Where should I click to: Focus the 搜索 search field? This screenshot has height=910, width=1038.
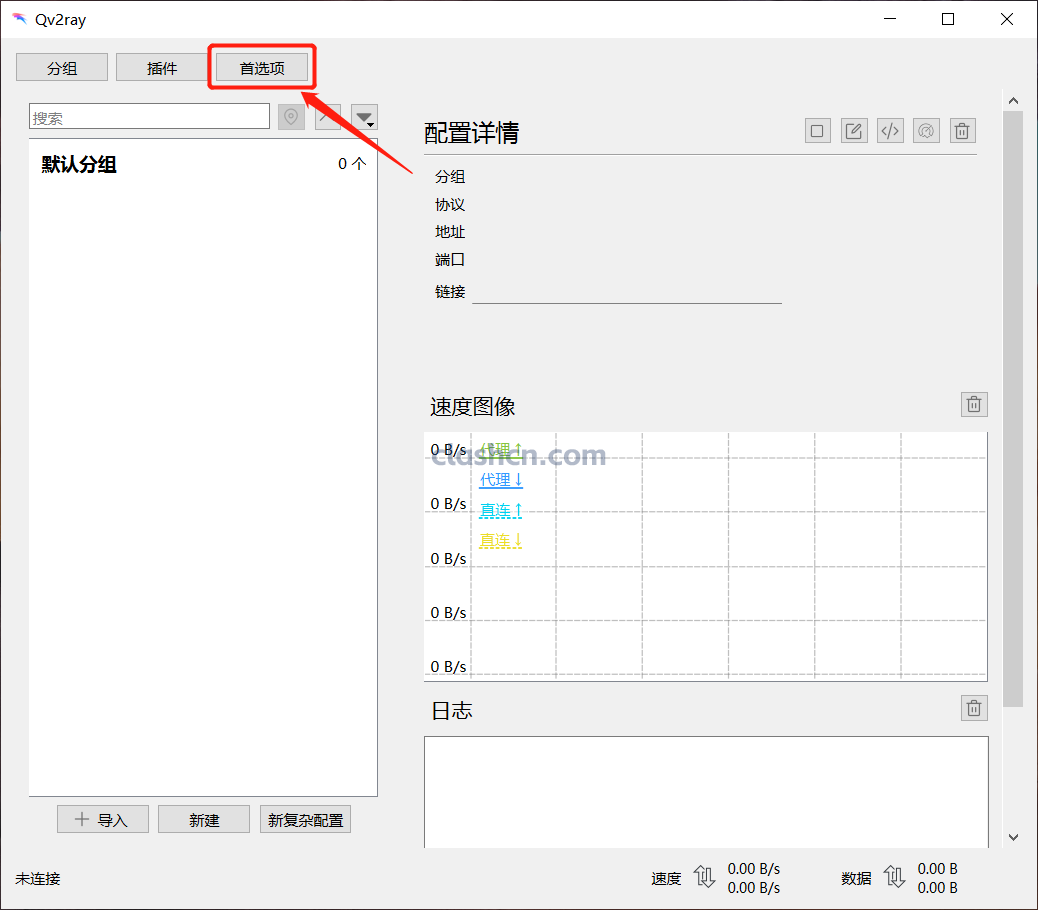tap(150, 117)
